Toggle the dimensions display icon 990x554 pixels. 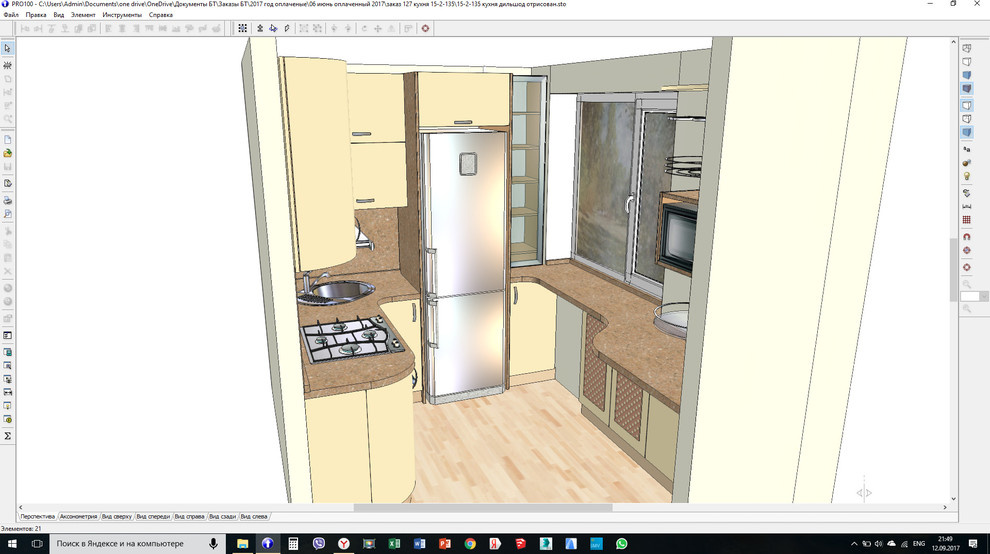tap(967, 205)
